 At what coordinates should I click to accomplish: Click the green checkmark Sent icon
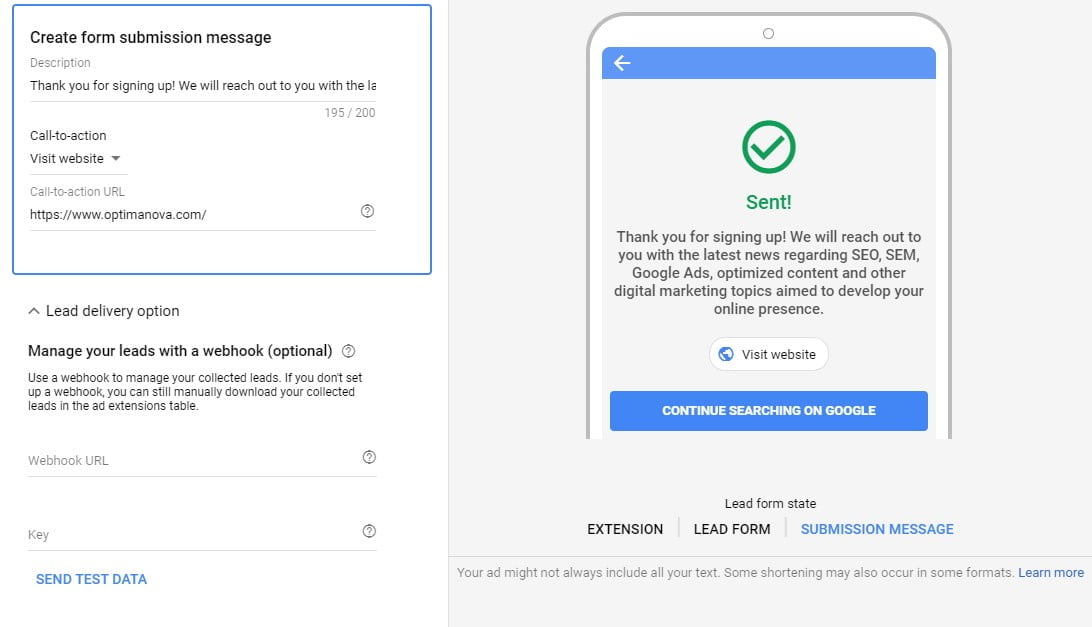click(x=768, y=147)
